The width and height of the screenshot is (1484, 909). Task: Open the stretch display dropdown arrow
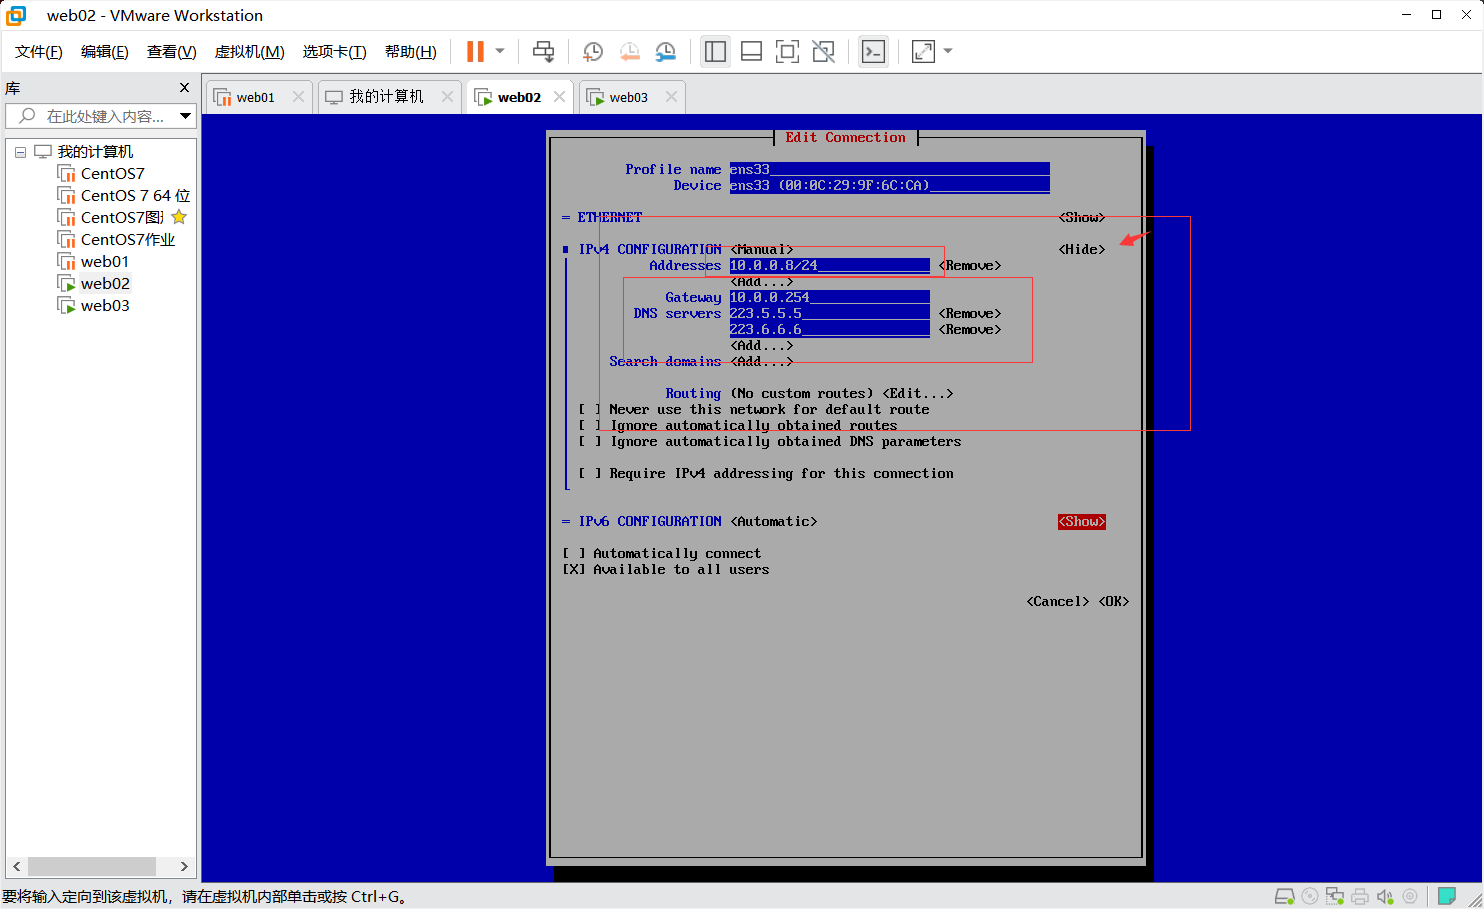tap(948, 51)
